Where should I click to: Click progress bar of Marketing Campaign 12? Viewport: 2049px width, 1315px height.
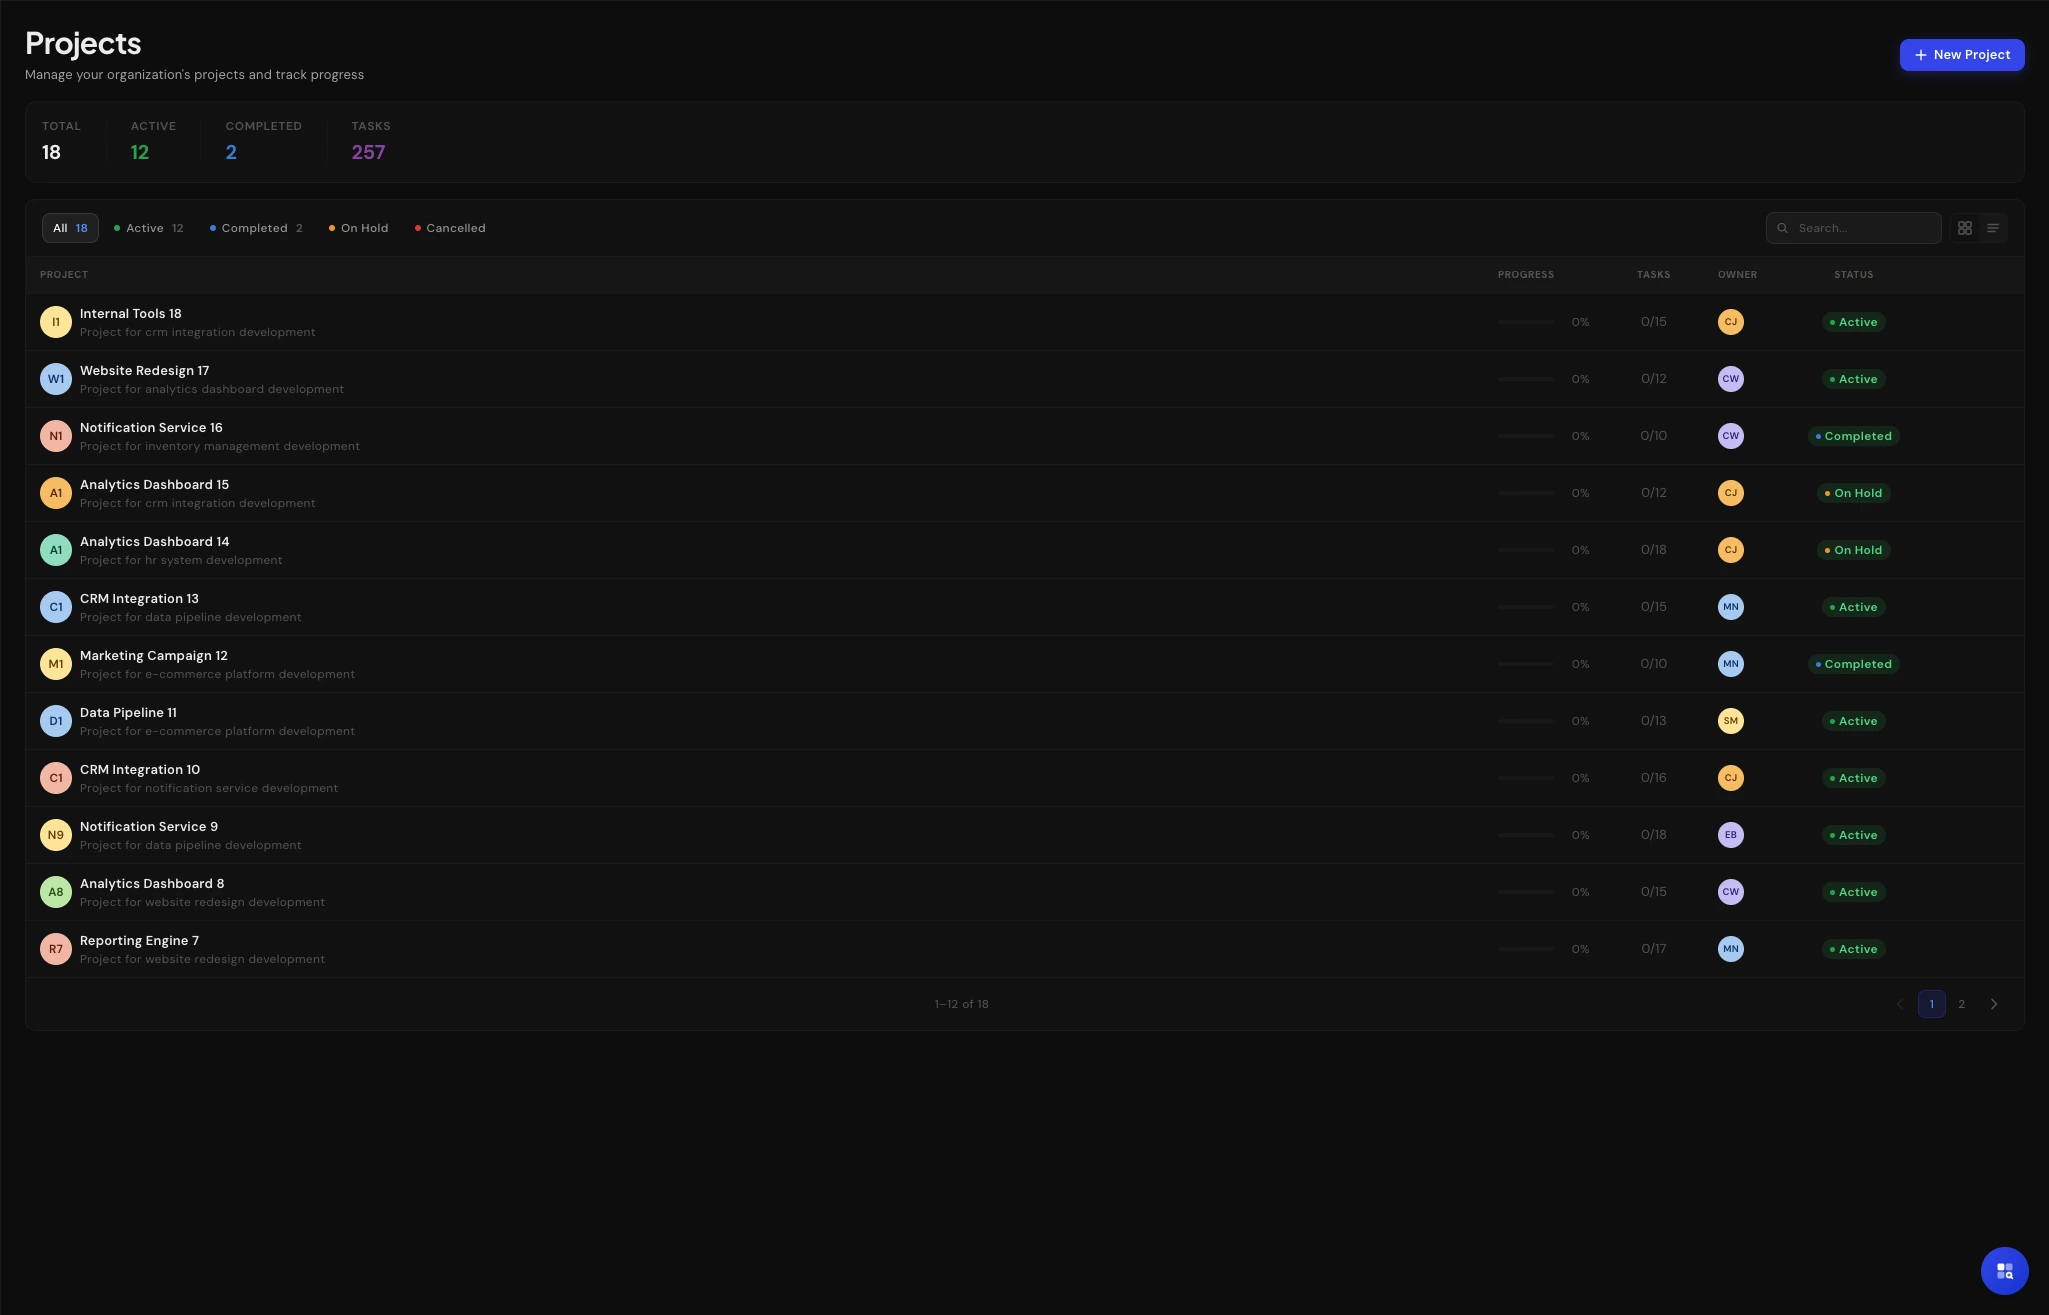pos(1525,664)
